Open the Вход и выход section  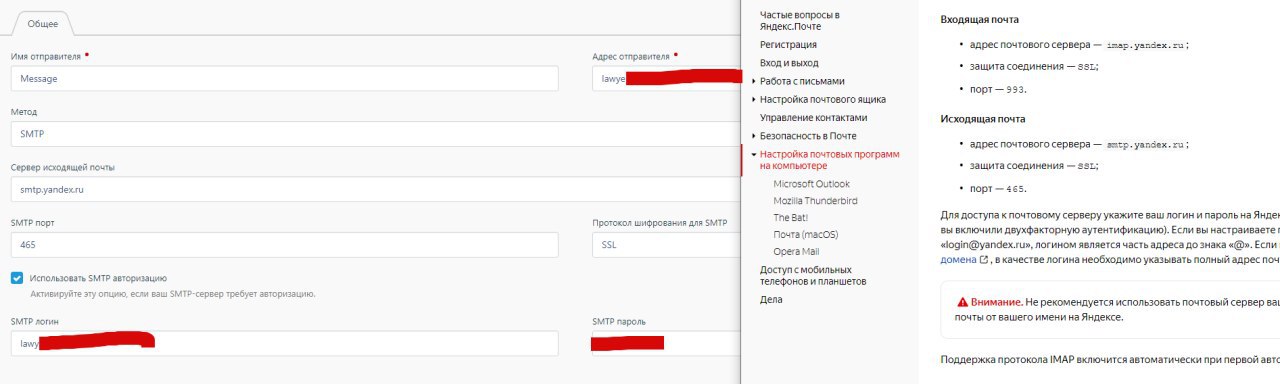pos(789,63)
